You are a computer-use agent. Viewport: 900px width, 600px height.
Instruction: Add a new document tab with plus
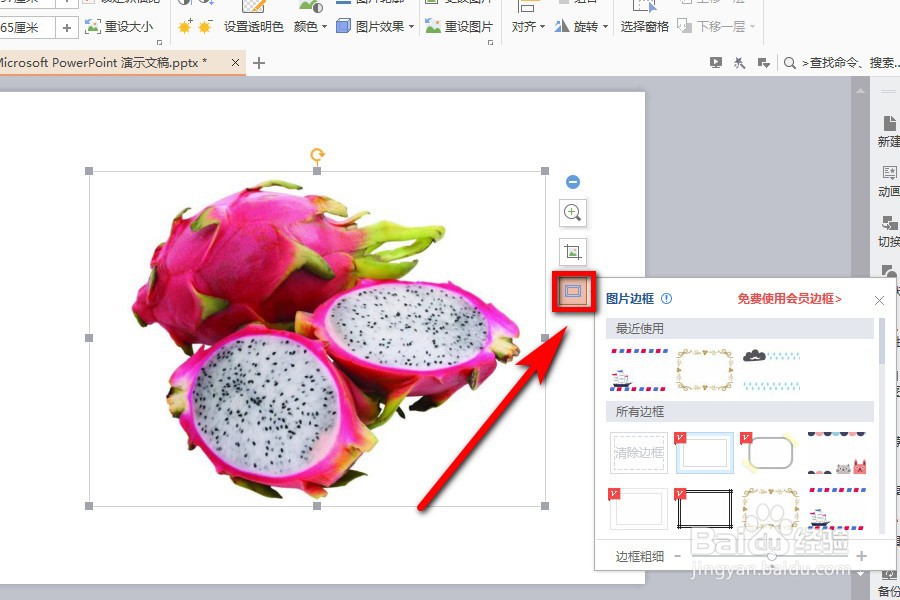tap(259, 63)
